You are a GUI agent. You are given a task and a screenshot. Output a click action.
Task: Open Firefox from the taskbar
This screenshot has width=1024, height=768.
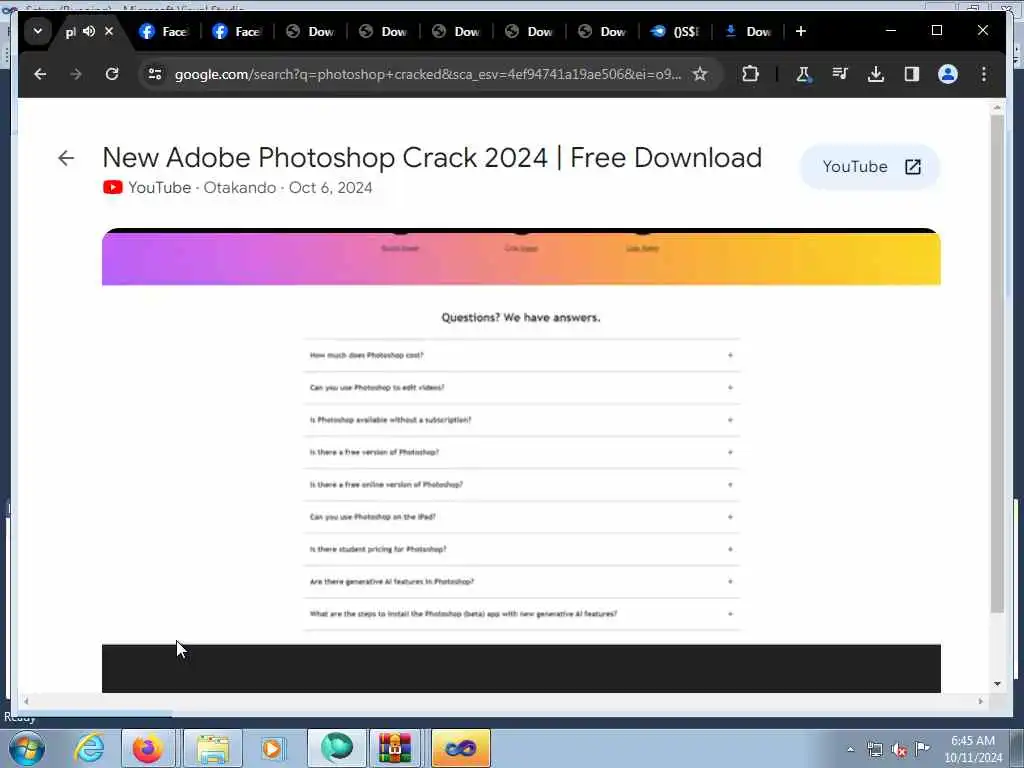[x=148, y=748]
